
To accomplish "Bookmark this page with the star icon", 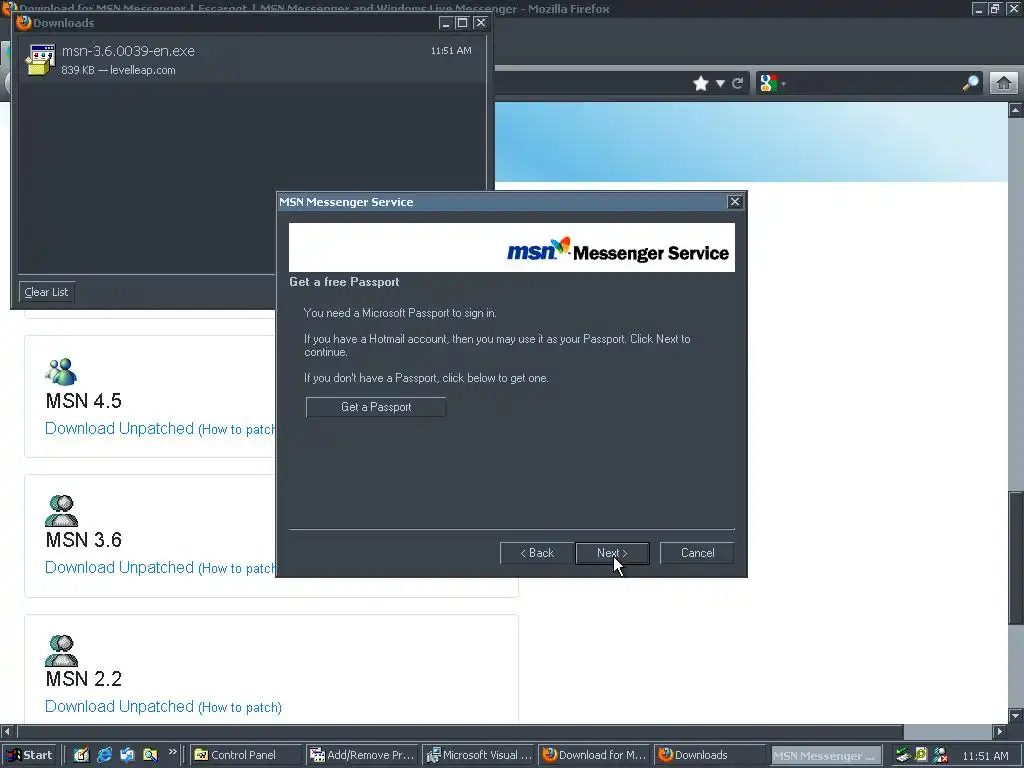I will click(x=701, y=84).
